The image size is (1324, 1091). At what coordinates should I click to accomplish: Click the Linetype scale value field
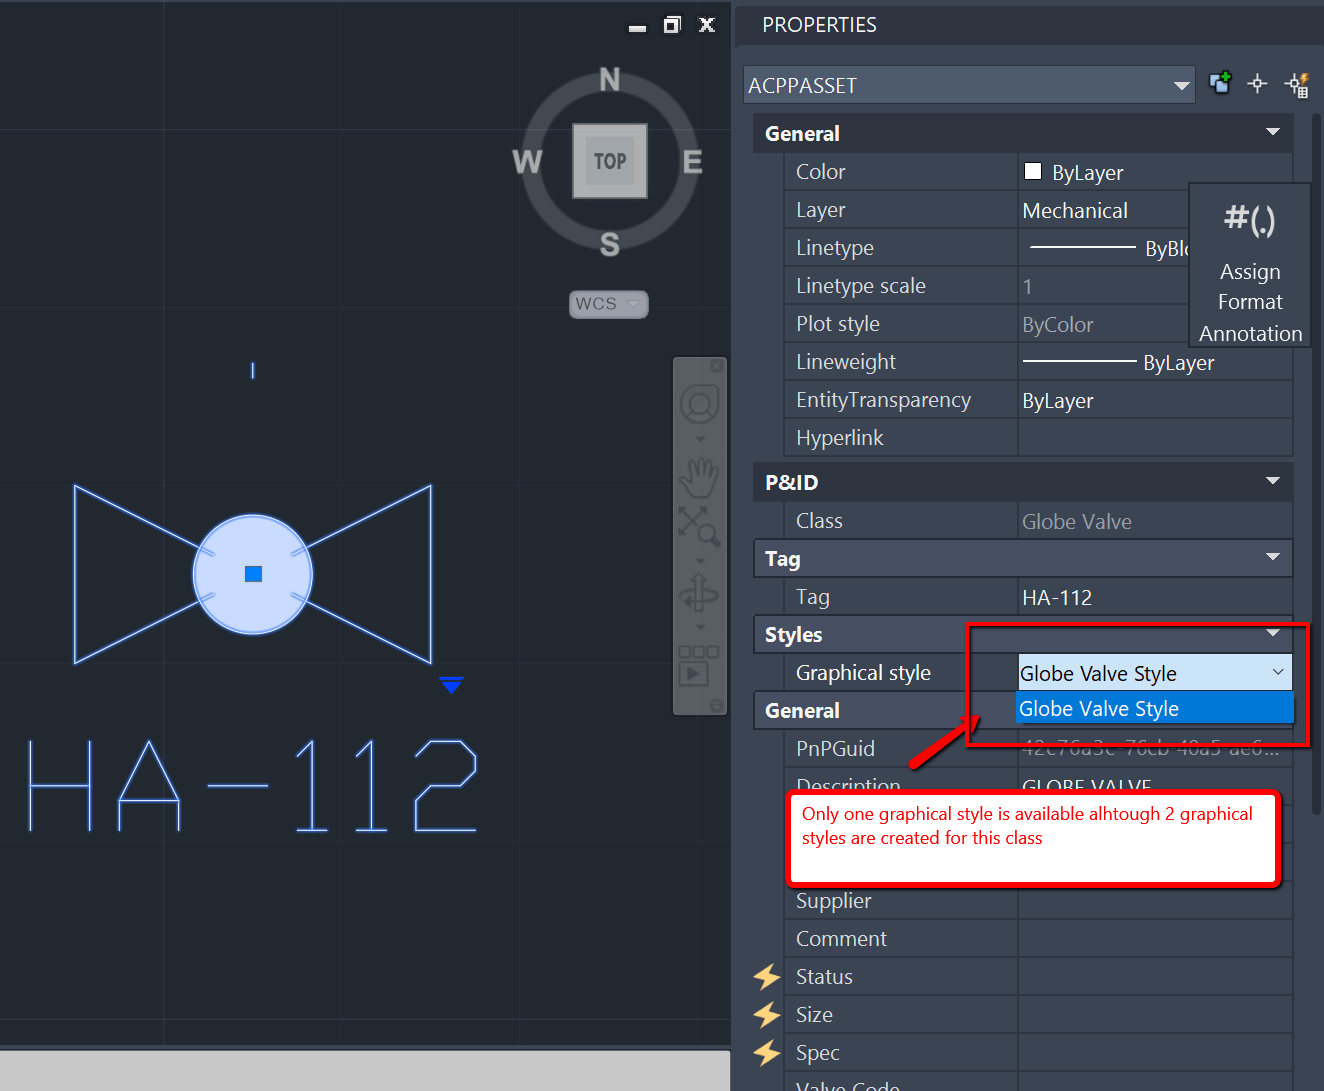(x=1104, y=286)
